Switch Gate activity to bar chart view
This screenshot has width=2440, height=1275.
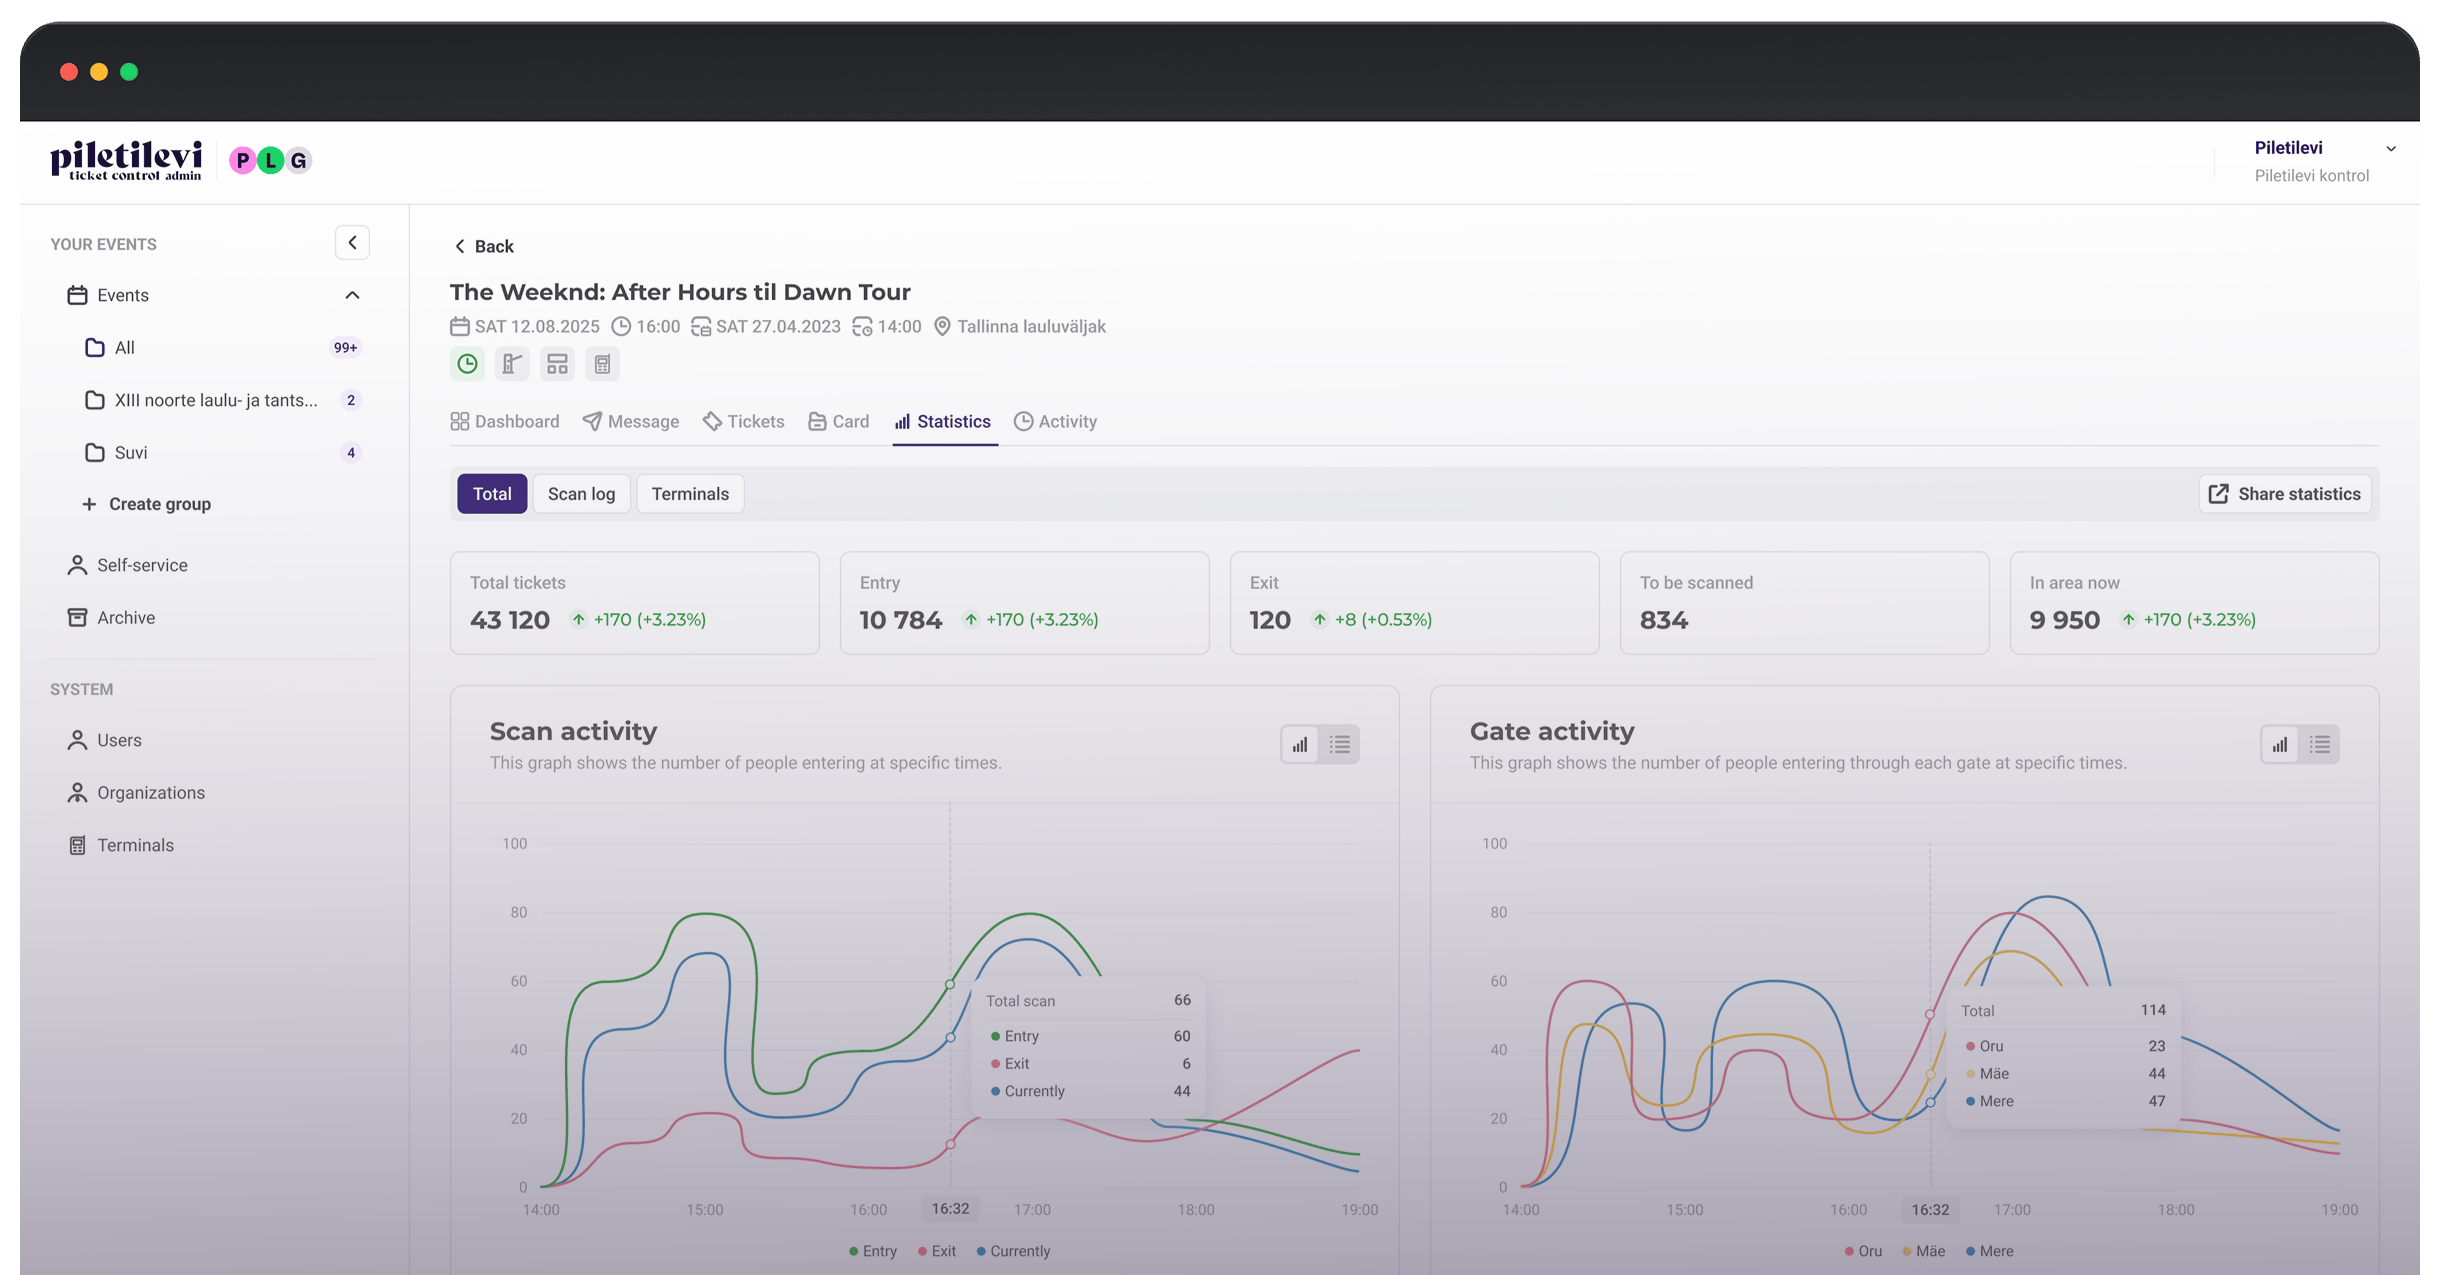(2280, 745)
